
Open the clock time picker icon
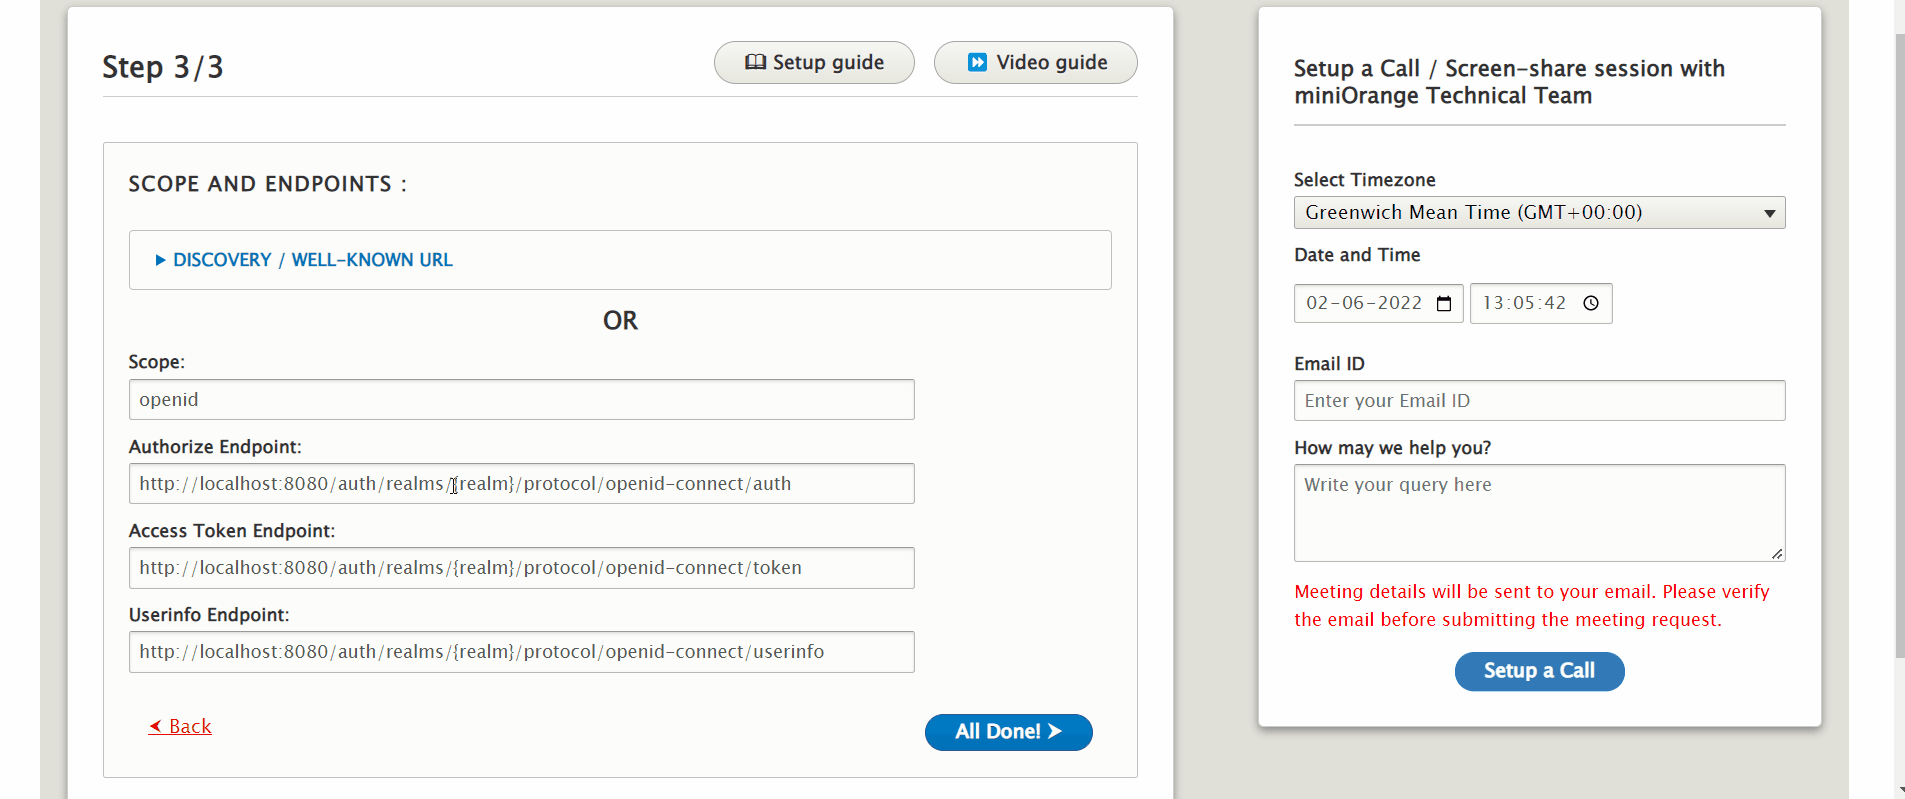point(1591,304)
